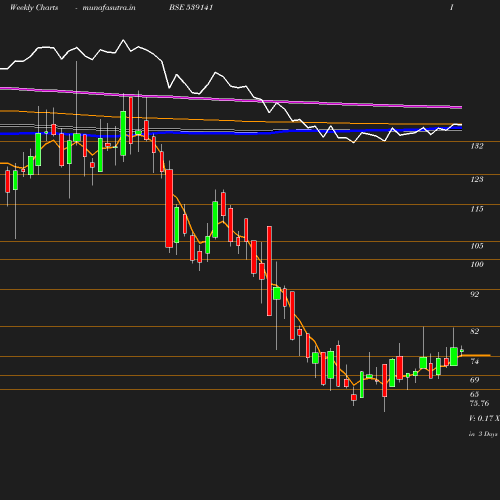Click the 65 price level label
The width and height of the screenshot is (500, 500).
pyautogui.click(x=475, y=395)
